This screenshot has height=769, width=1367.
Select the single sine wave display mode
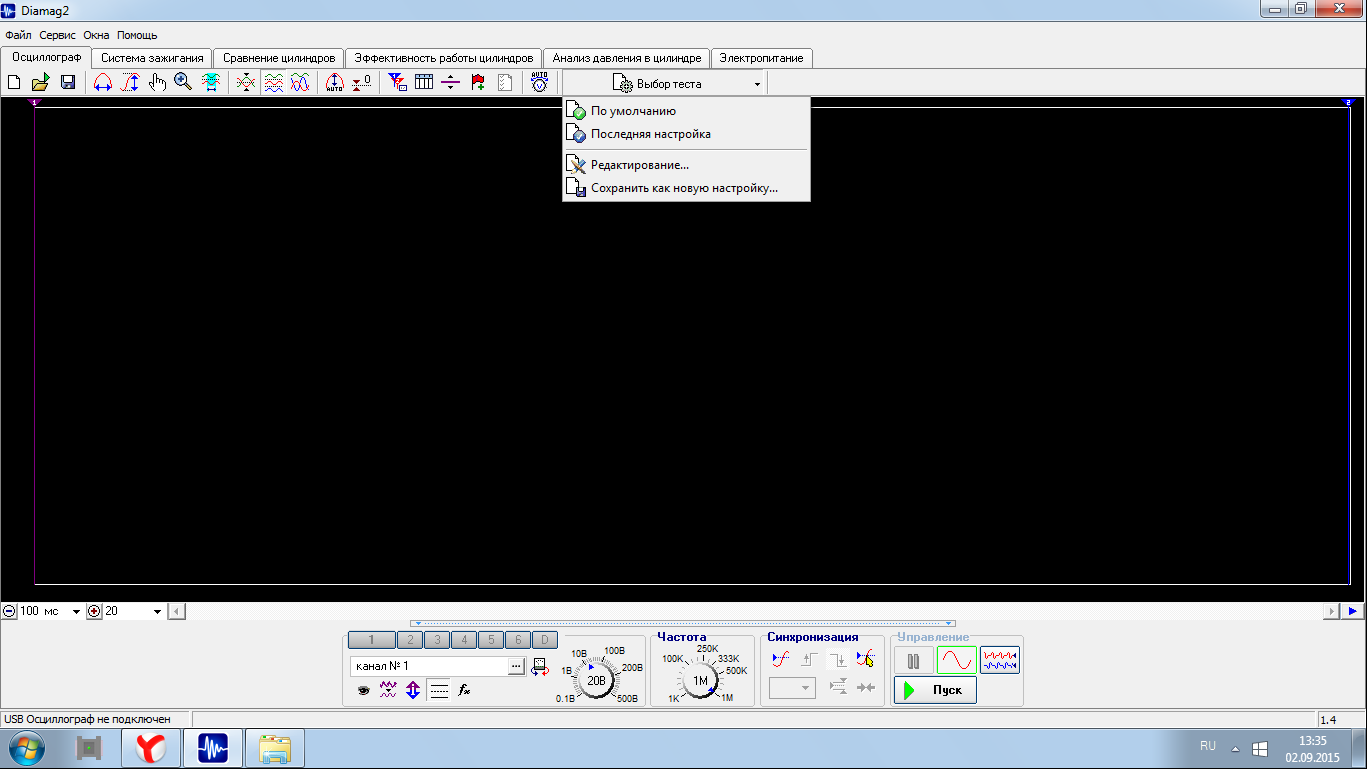(x=957, y=661)
